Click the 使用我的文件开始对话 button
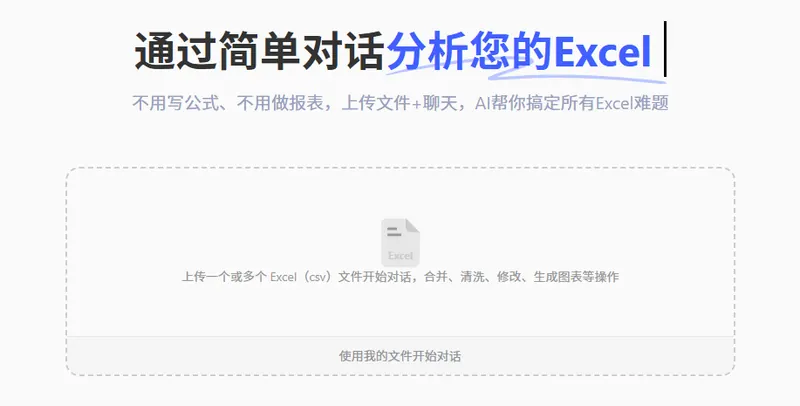The height and width of the screenshot is (406, 800). coord(401,356)
